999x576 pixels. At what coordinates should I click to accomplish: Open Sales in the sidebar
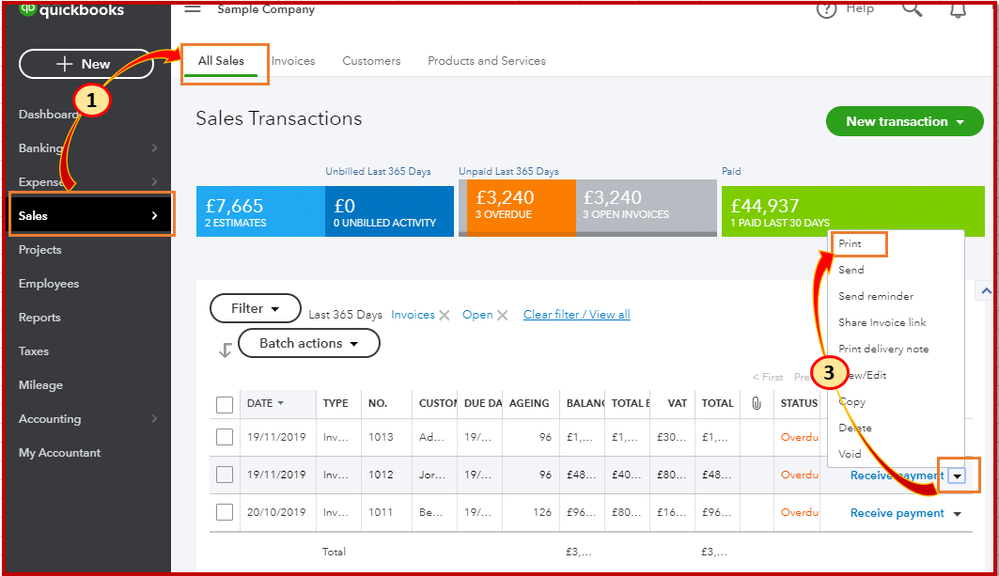point(90,215)
